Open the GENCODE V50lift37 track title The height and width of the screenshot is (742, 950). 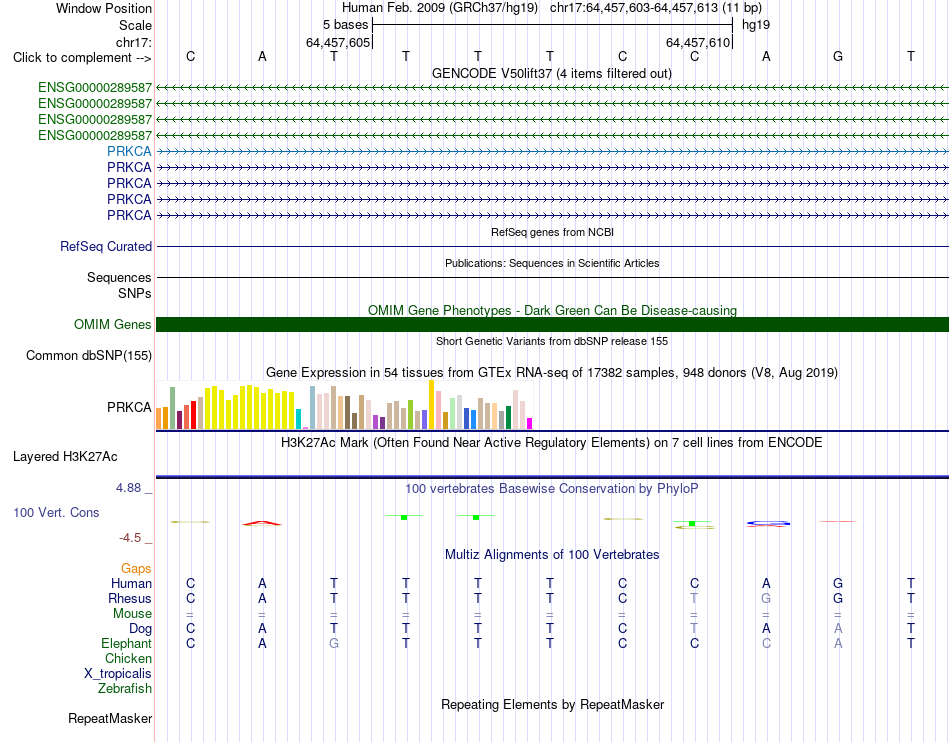point(552,73)
